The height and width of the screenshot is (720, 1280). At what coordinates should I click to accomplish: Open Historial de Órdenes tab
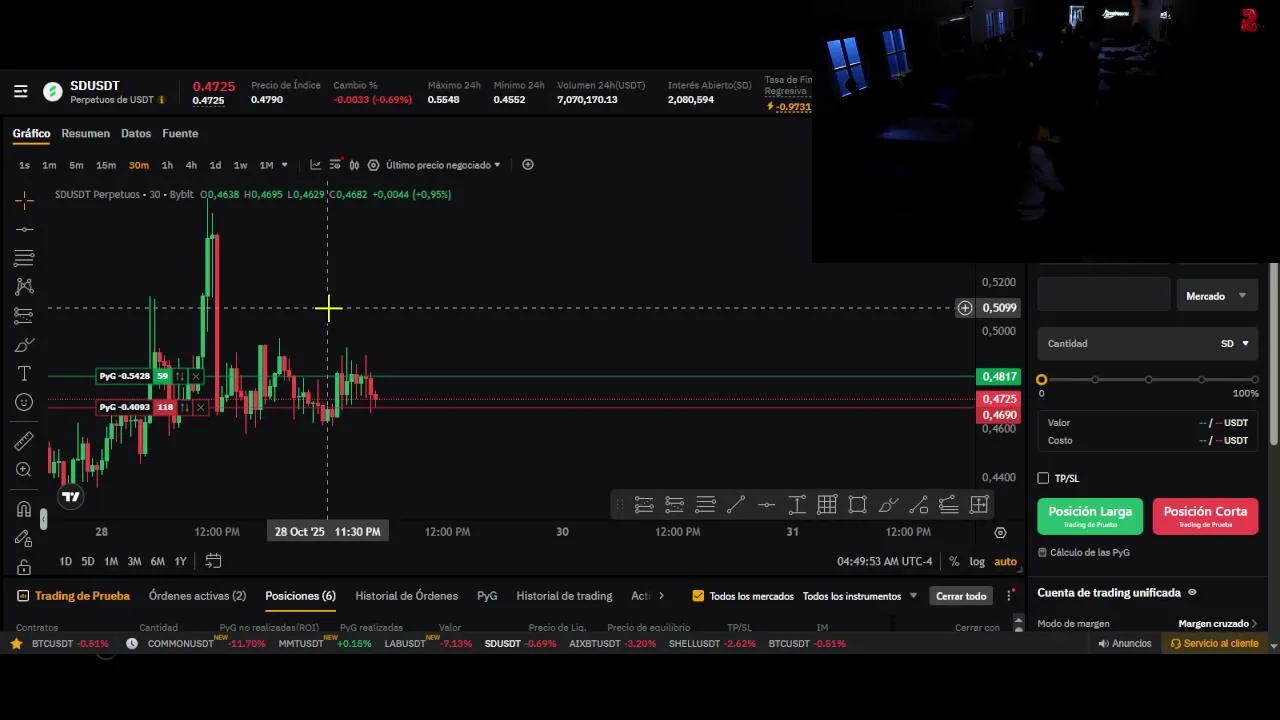click(x=406, y=596)
